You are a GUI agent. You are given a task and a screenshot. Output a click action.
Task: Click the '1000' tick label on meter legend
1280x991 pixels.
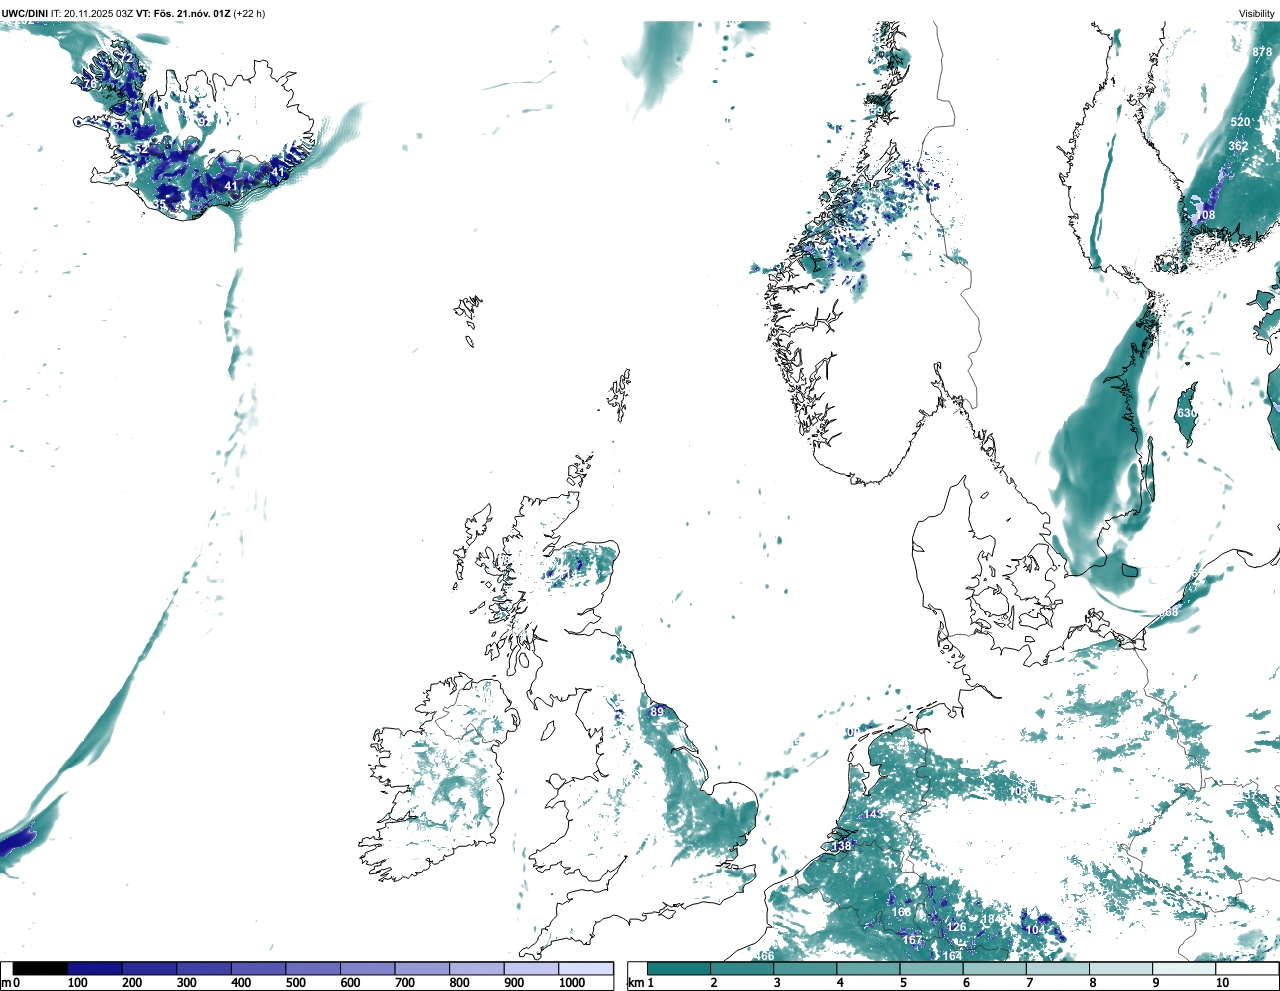tap(572, 983)
